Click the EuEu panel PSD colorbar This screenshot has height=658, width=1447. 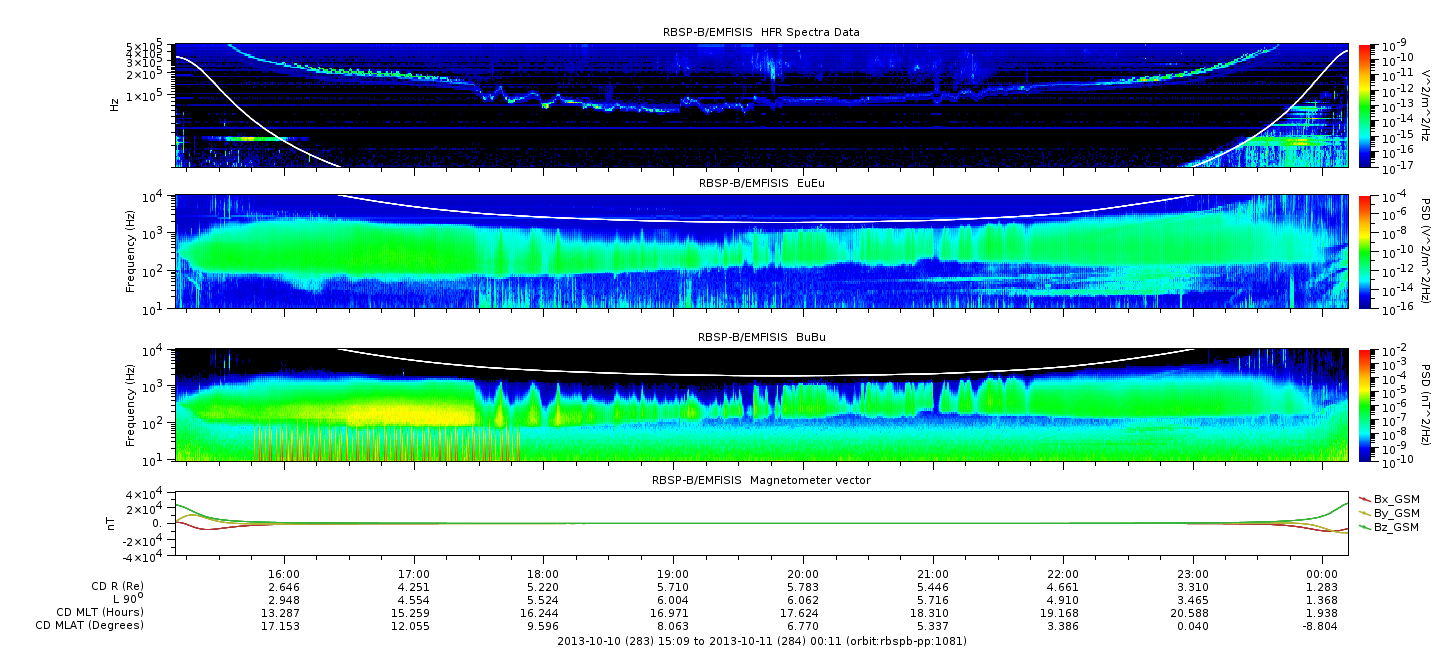point(1365,252)
